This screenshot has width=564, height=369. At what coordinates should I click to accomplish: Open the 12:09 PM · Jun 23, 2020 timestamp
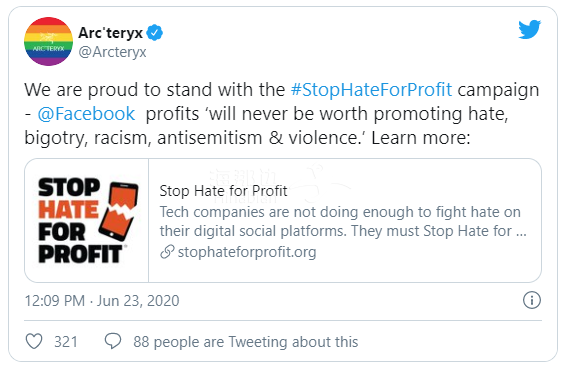(x=102, y=301)
